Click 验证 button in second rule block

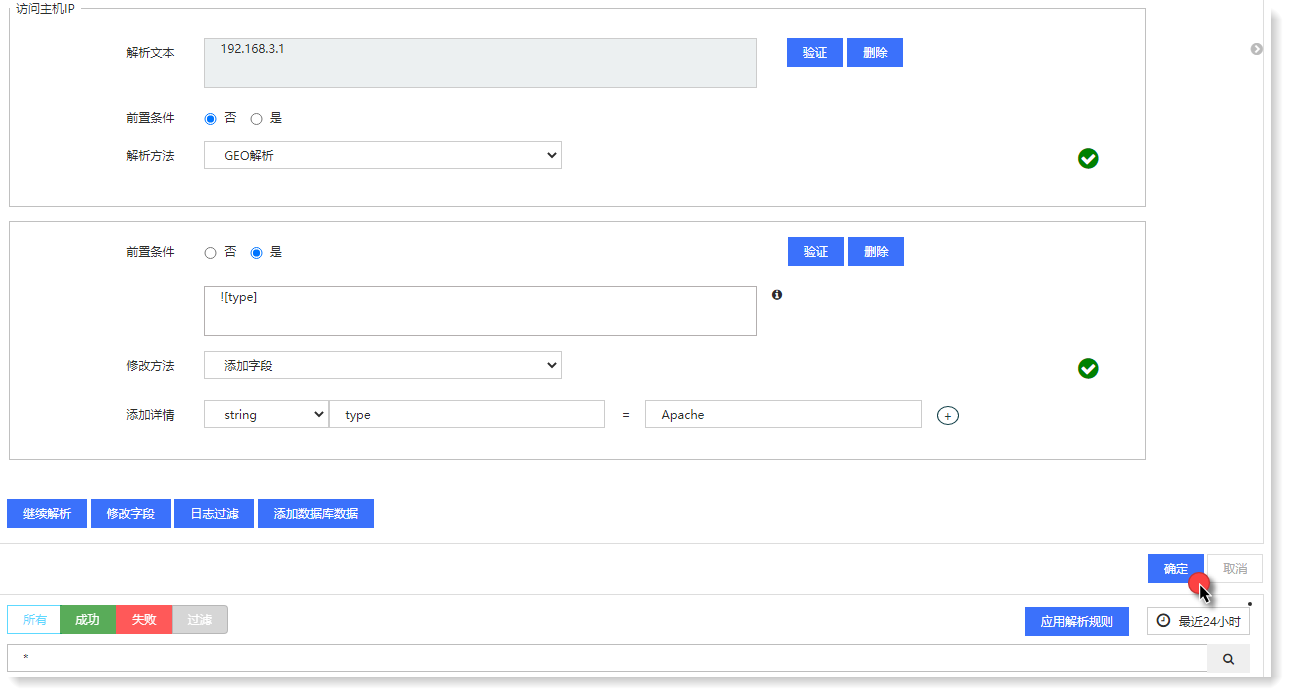[x=816, y=252]
